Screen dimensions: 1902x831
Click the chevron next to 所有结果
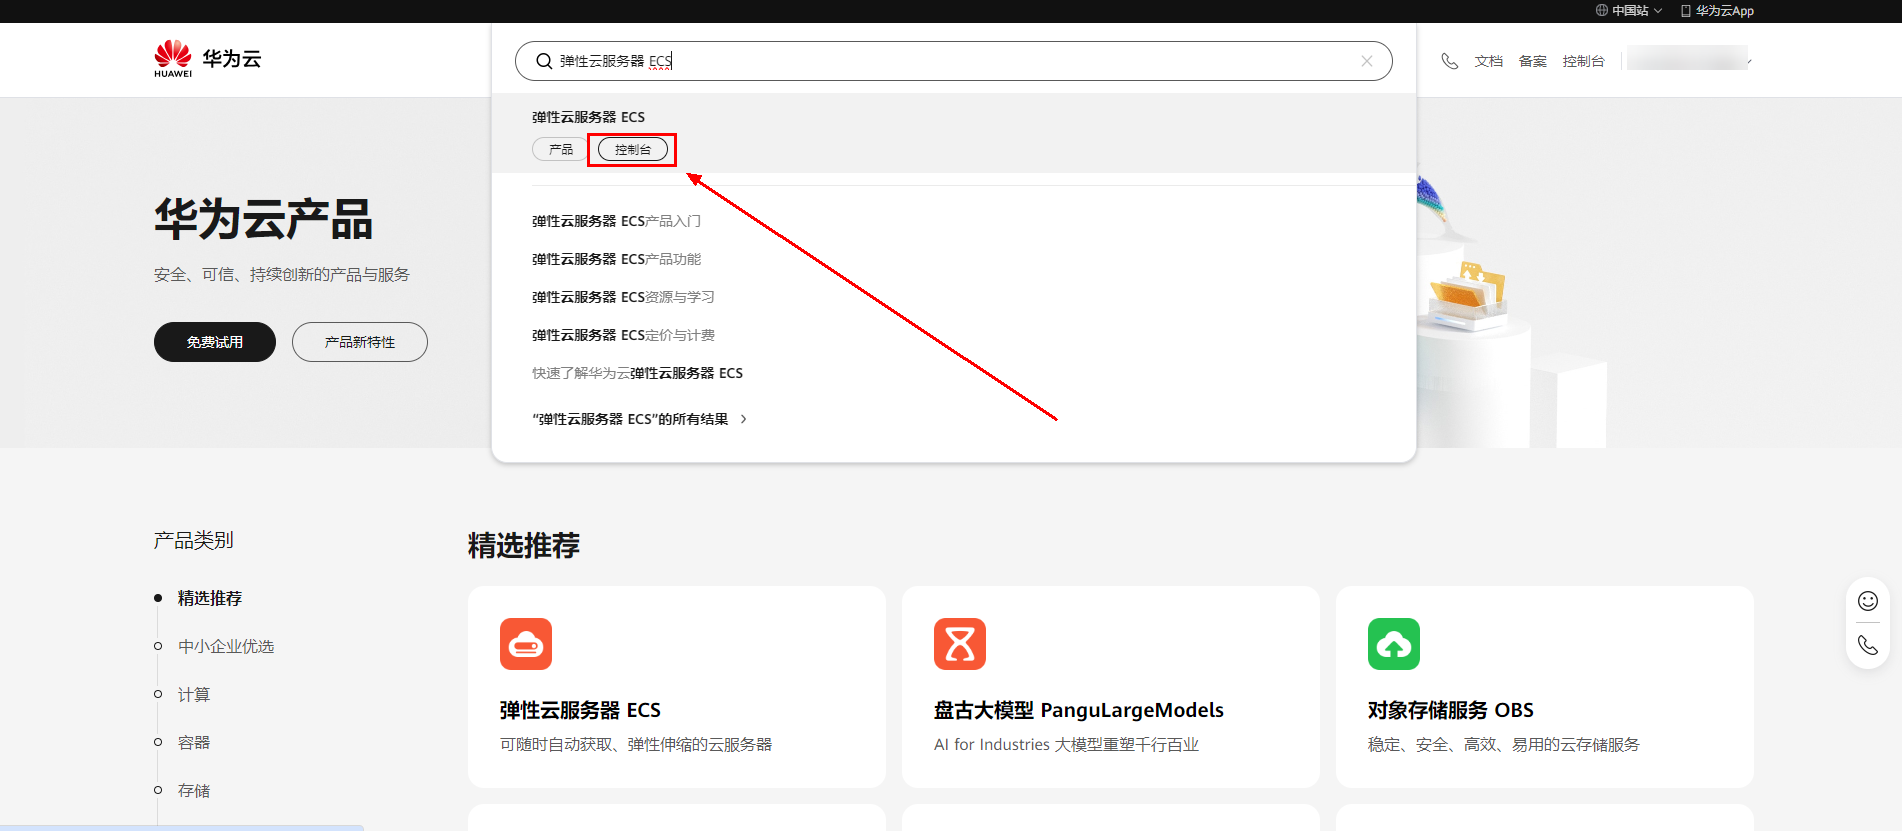743,419
